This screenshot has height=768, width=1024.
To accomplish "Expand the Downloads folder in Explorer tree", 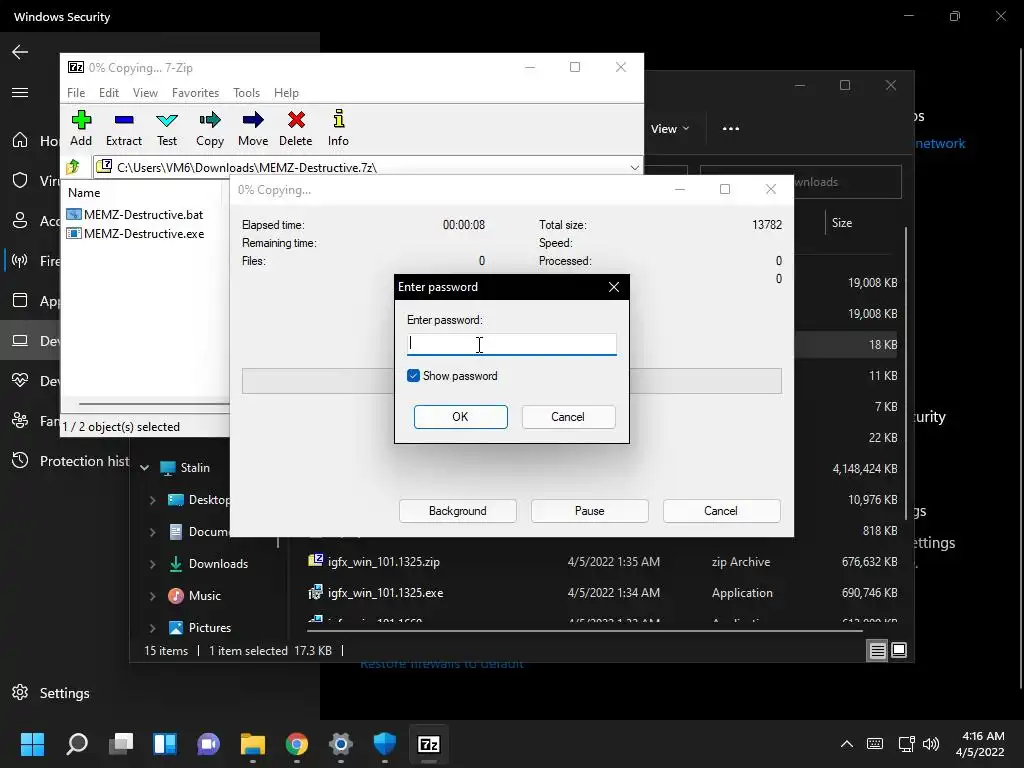I will click(152, 564).
